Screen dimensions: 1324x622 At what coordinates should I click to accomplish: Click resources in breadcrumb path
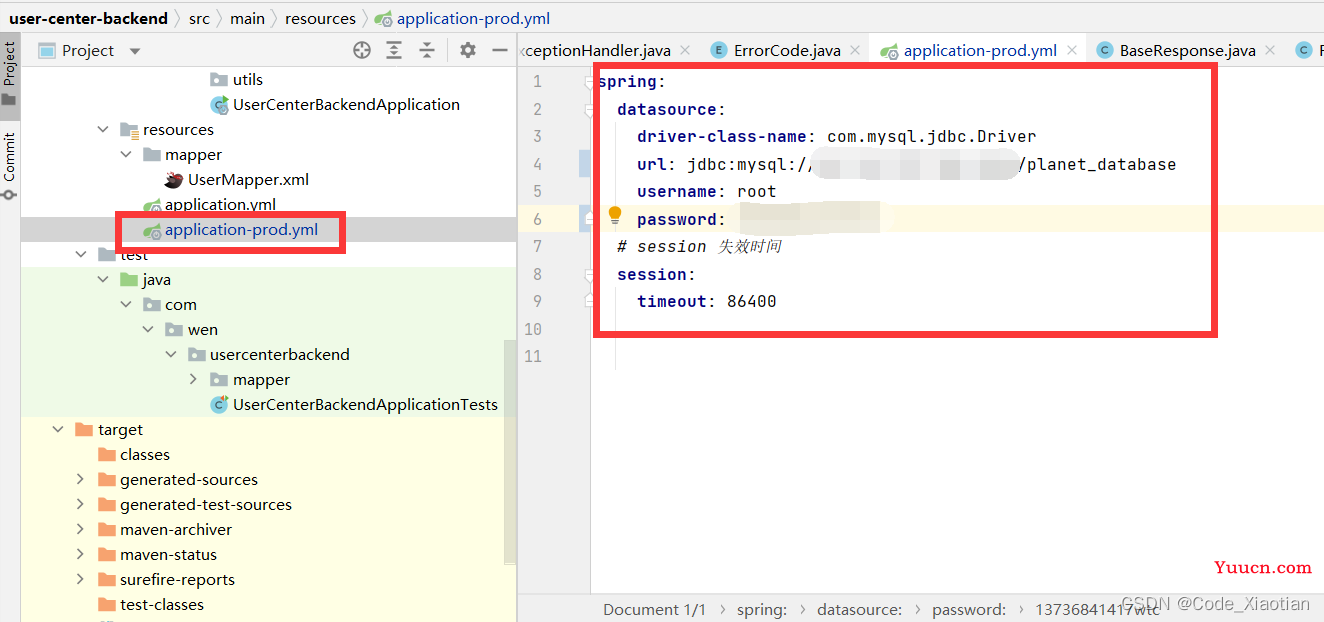point(320,18)
